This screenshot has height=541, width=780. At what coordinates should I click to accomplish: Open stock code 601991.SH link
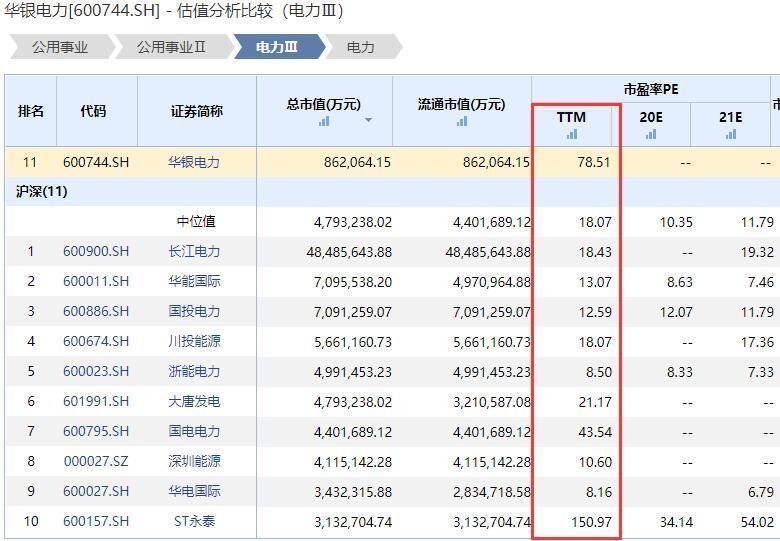(x=96, y=401)
